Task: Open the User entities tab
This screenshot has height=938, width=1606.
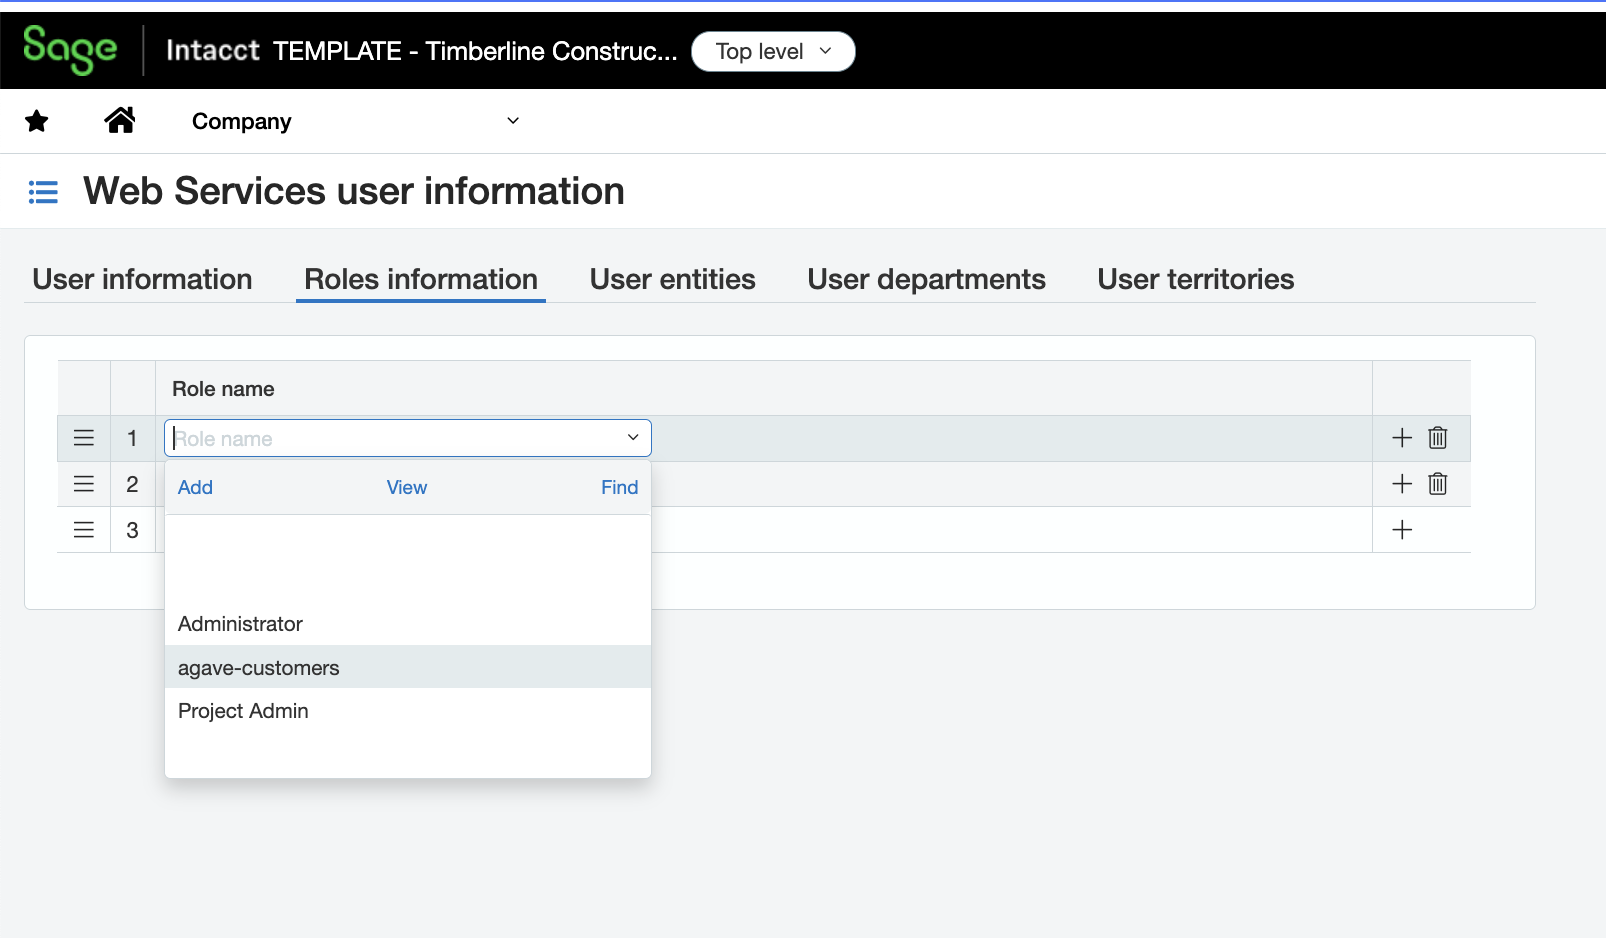Action: [673, 279]
